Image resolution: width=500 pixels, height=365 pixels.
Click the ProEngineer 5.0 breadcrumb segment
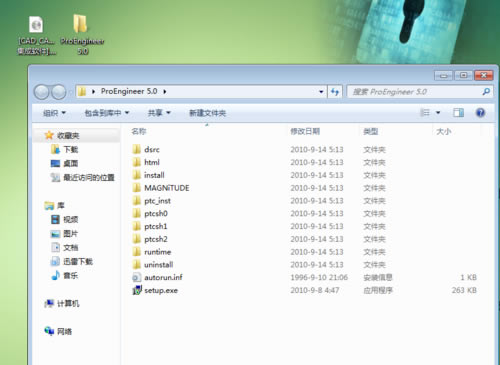(x=129, y=91)
